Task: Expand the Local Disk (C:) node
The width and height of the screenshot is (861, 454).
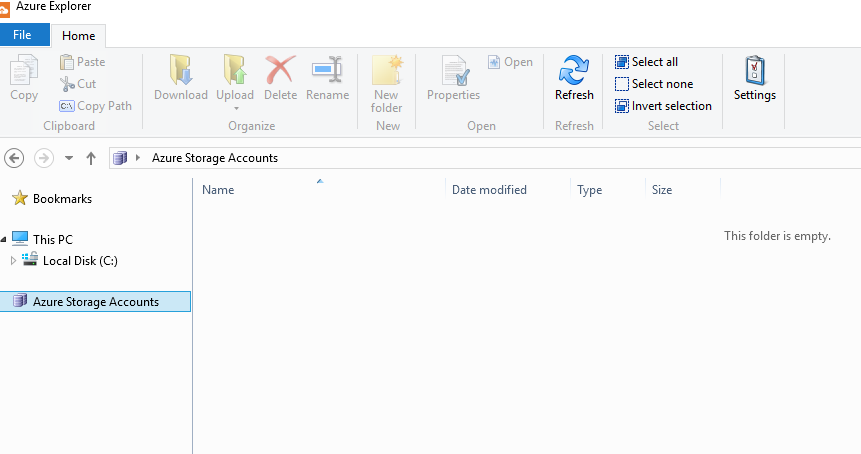Action: coord(13,261)
